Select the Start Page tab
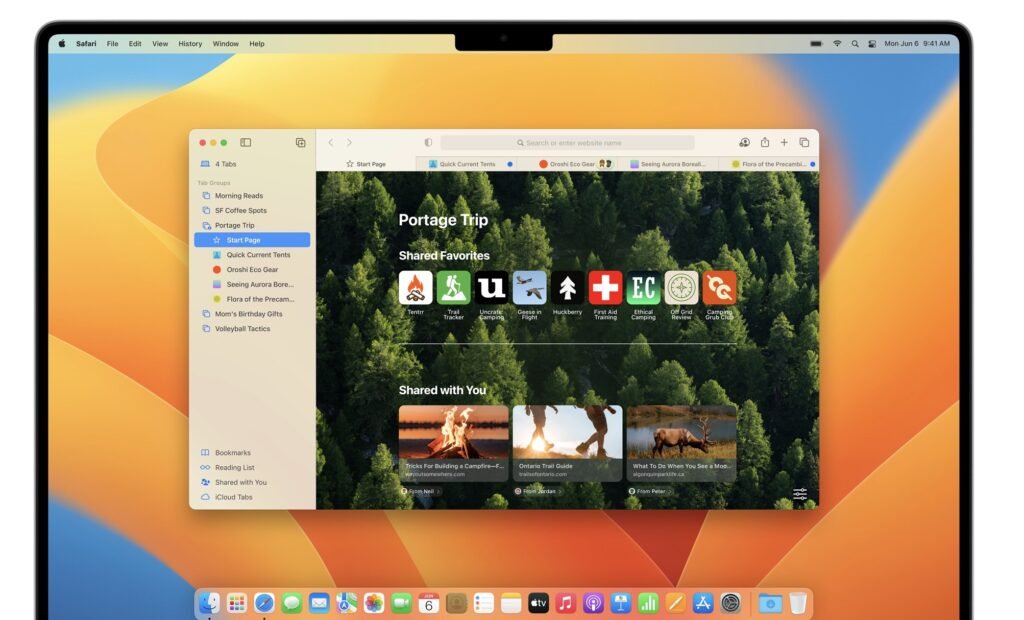This screenshot has height=620, width=1024. 366,164
